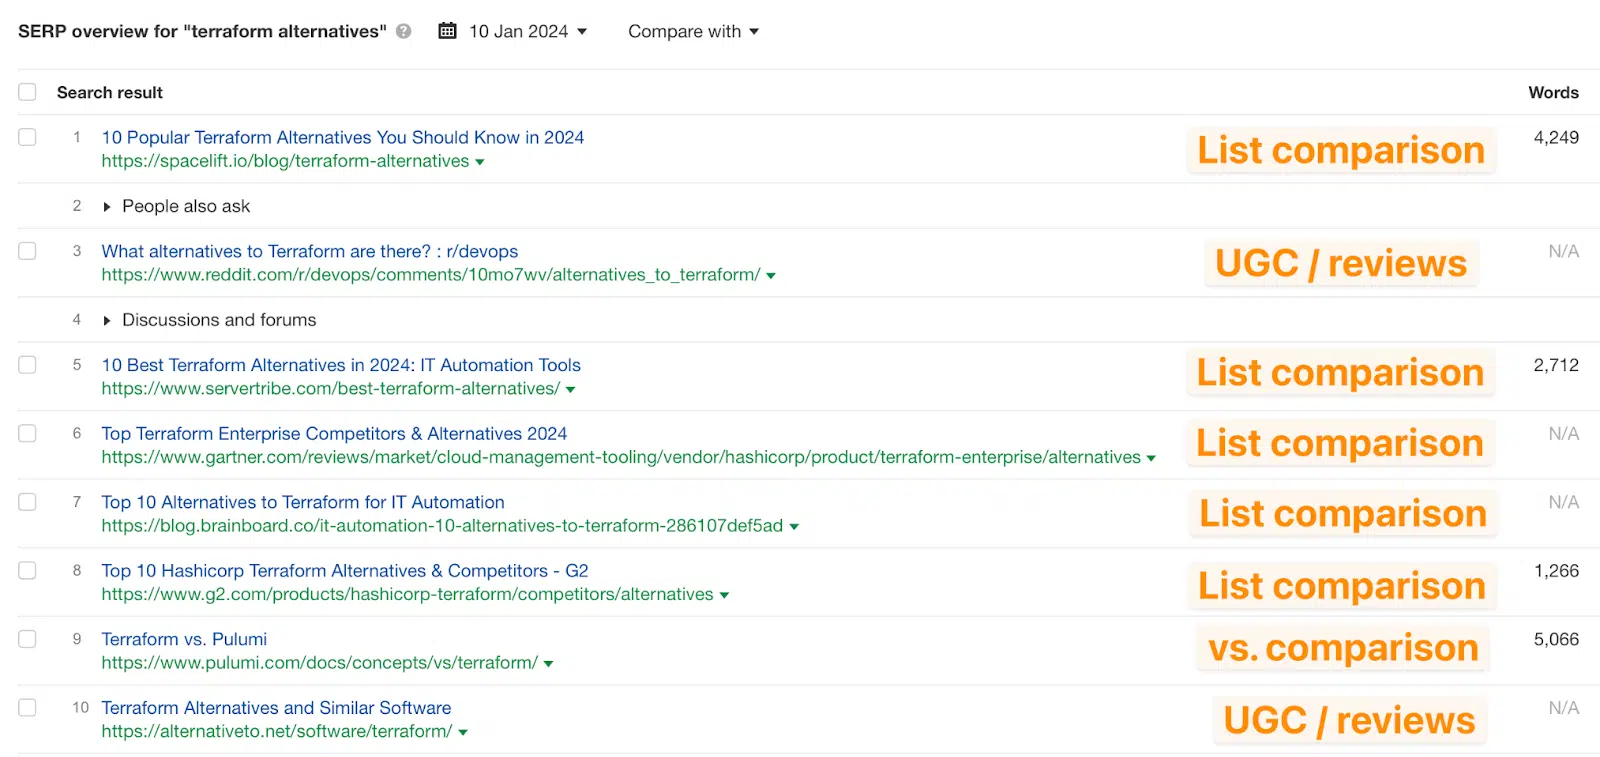The image size is (1600, 757).
Task: Open dropdown arrow after pulumi.com URL
Action: (x=548, y=664)
